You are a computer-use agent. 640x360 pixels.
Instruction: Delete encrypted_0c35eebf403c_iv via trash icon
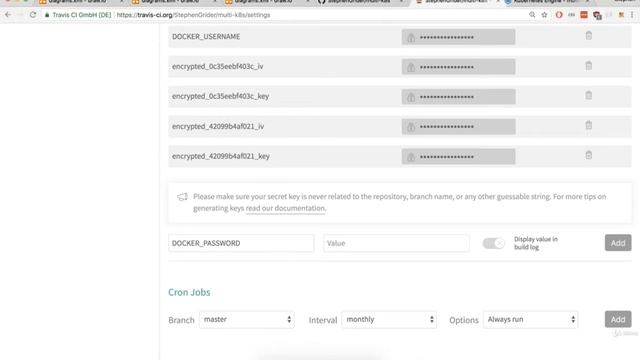coord(589,65)
